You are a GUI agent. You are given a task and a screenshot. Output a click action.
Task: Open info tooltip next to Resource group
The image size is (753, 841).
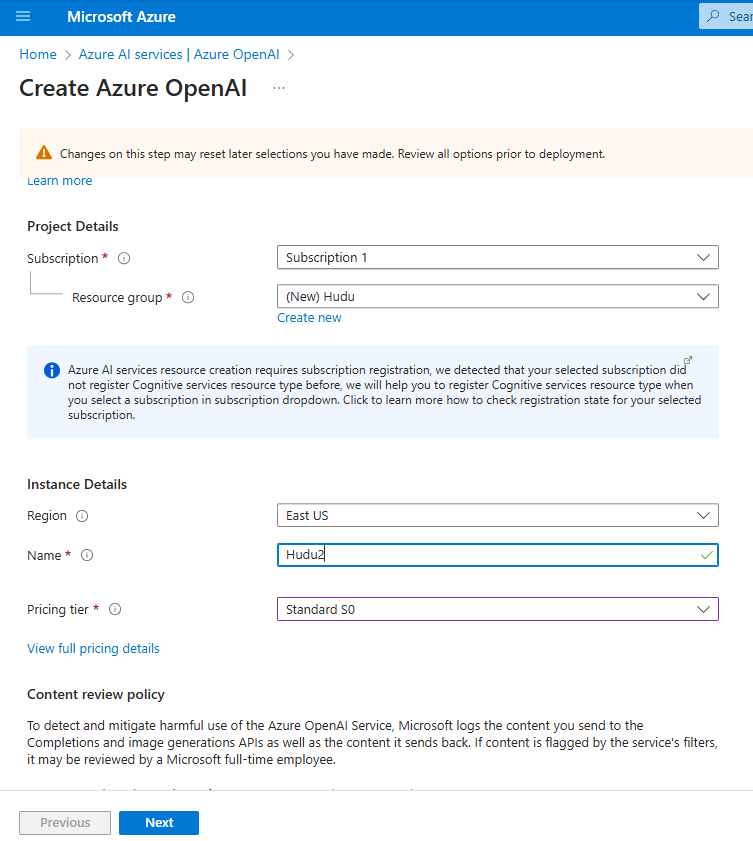click(188, 297)
